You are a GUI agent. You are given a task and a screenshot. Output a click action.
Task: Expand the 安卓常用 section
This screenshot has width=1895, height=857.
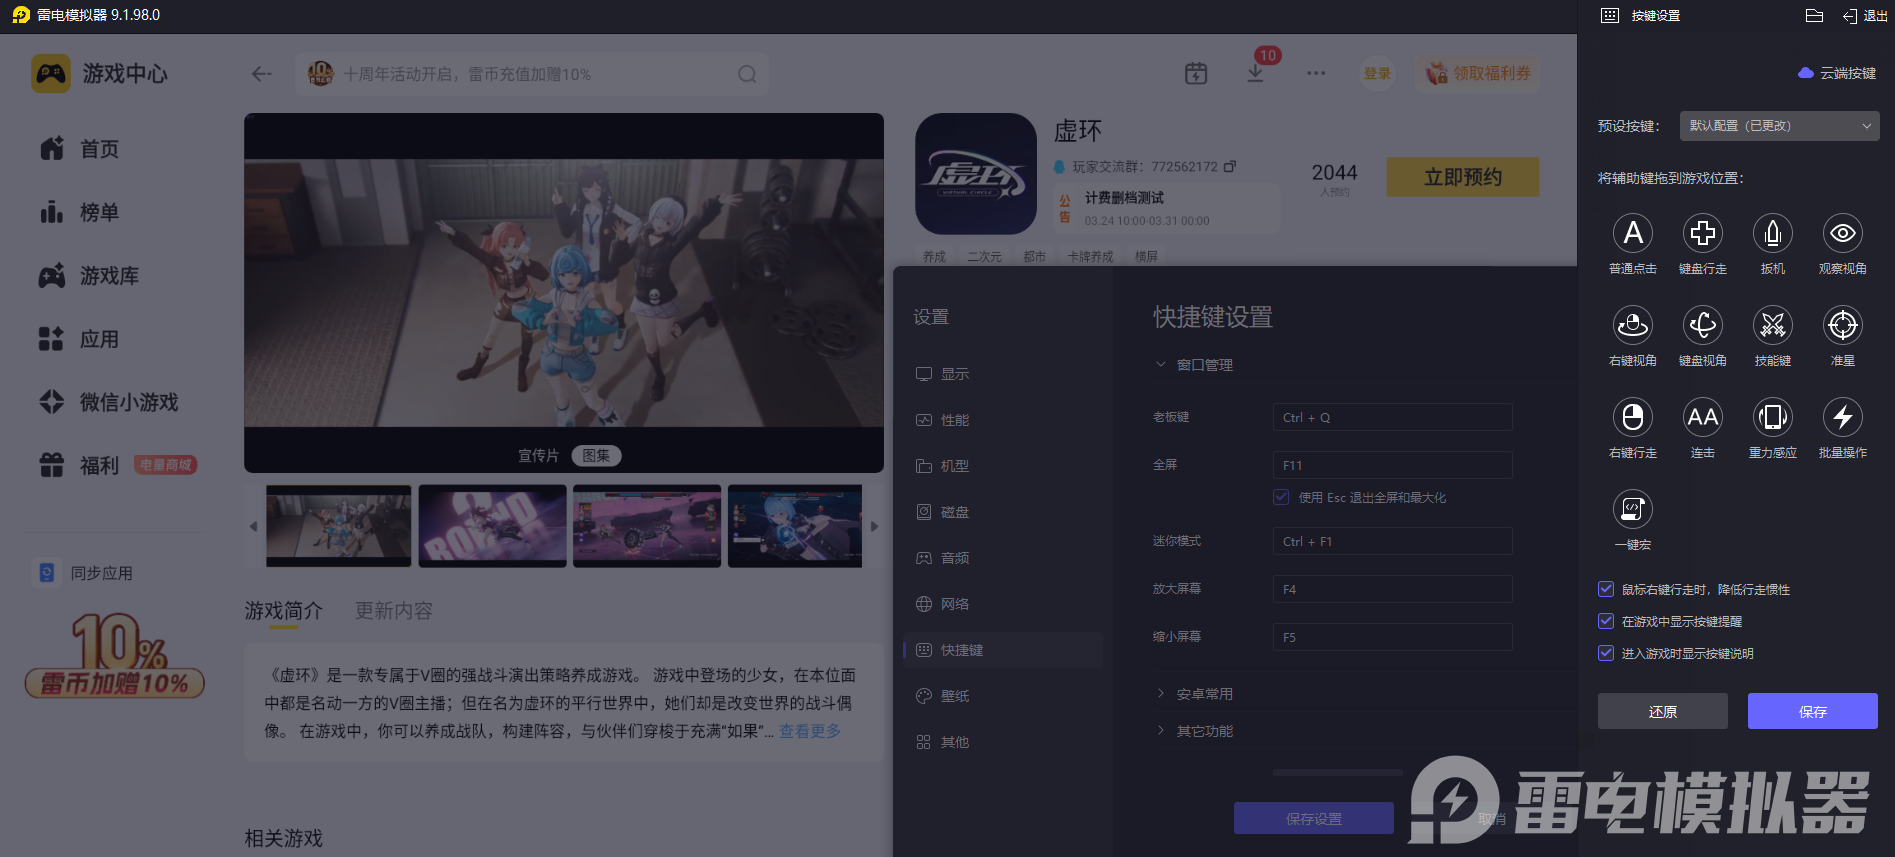pos(1203,694)
